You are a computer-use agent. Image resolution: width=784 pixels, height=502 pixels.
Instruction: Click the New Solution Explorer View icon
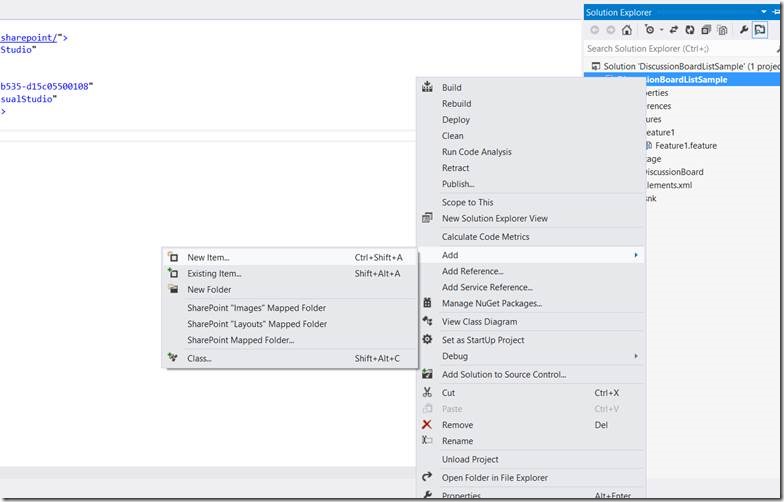point(427,218)
